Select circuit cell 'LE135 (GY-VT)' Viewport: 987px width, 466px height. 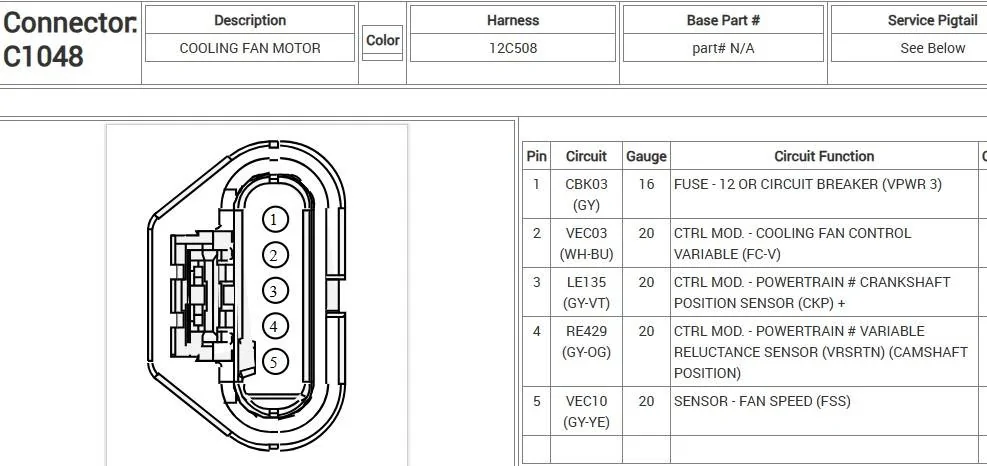pyautogui.click(x=586, y=293)
